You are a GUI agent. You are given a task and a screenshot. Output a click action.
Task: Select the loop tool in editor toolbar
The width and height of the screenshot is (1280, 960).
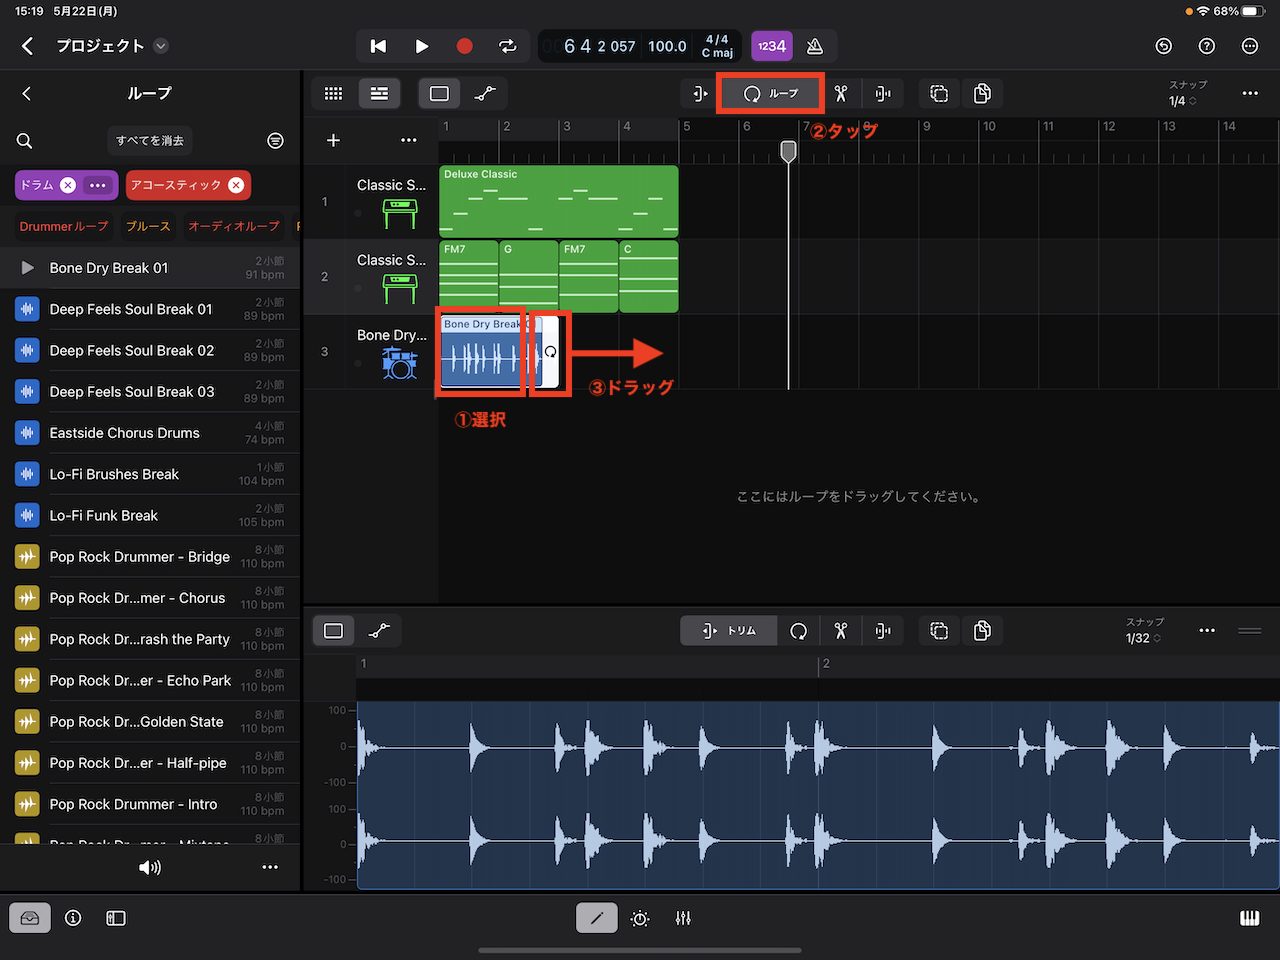(798, 630)
